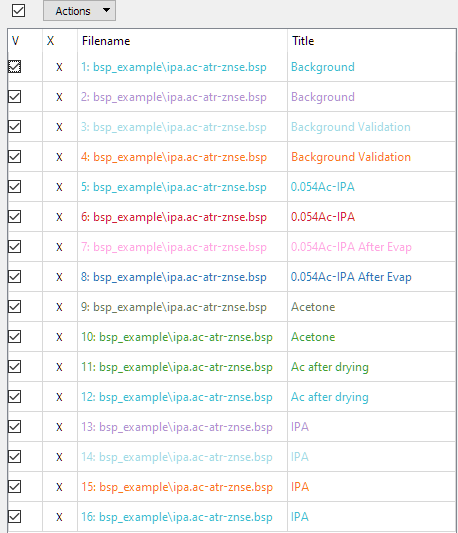Select filename 4: bsp_example\ipa.ac-atr-znse.bsp in orange
458x533 pixels.
coord(174,157)
